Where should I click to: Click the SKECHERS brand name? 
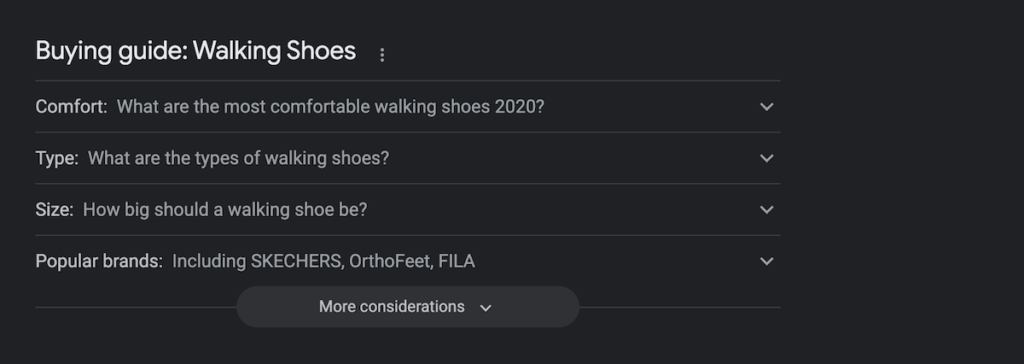coord(297,261)
